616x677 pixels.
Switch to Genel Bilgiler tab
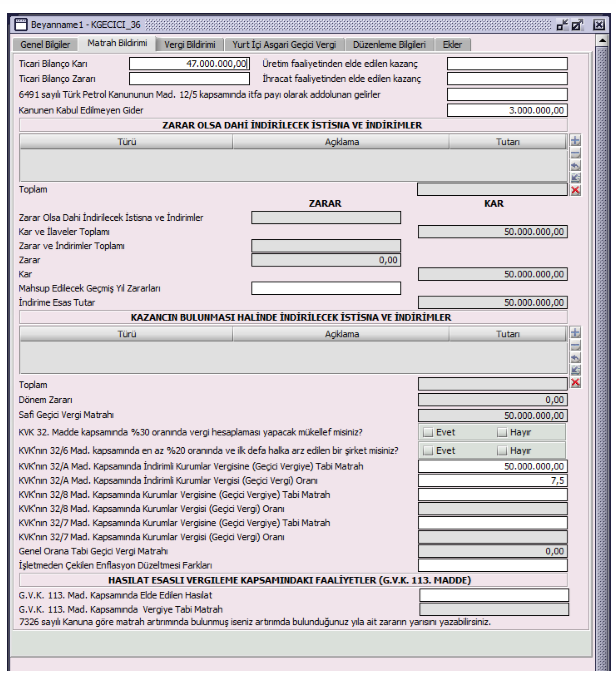tap(45, 44)
